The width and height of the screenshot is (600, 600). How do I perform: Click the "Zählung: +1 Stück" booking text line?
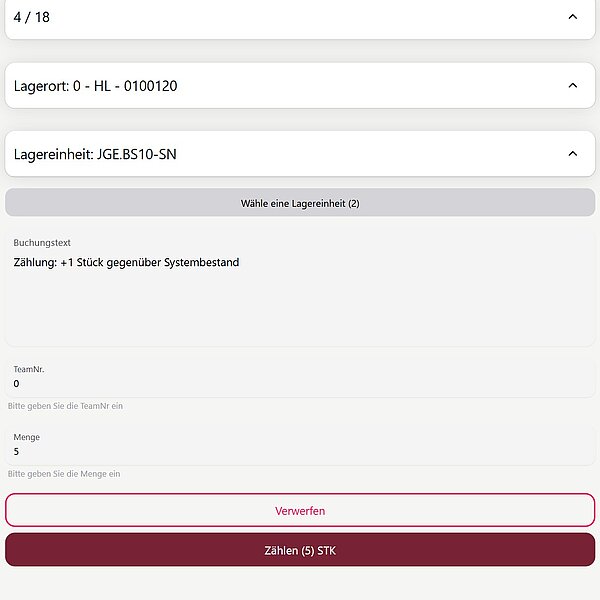[126, 263]
